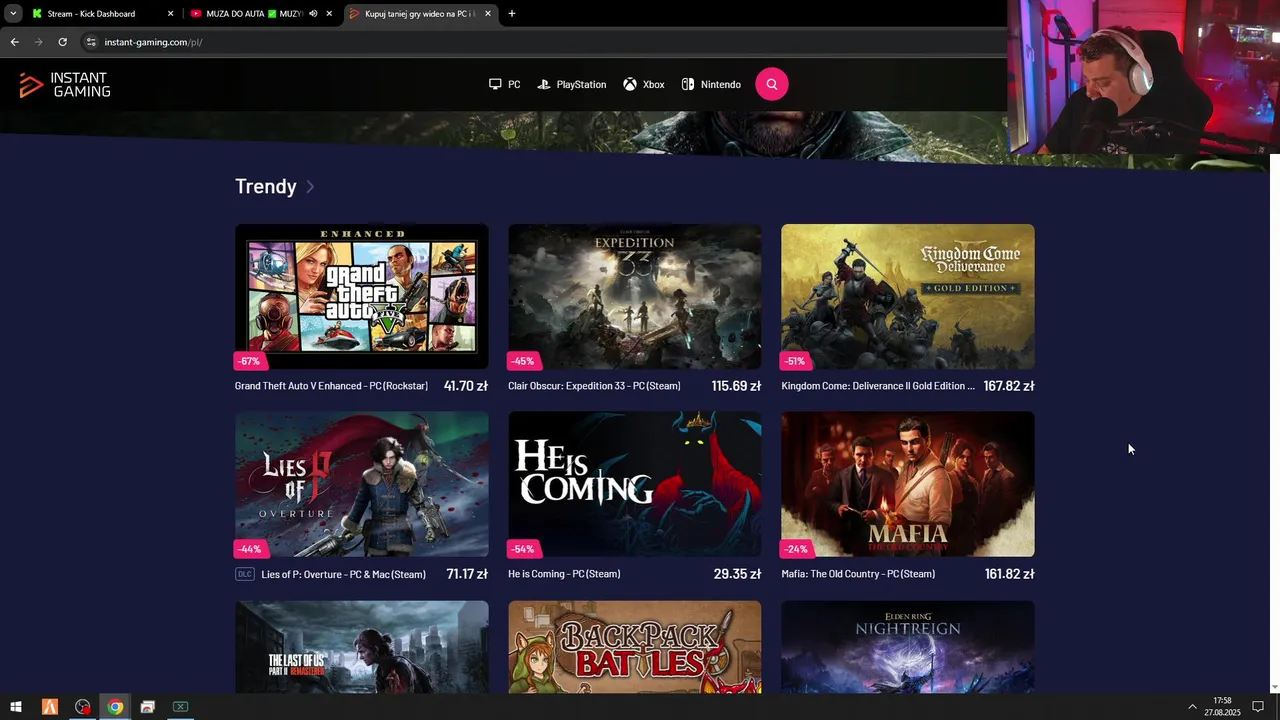
Task: Reload the current page
Action: click(62, 42)
